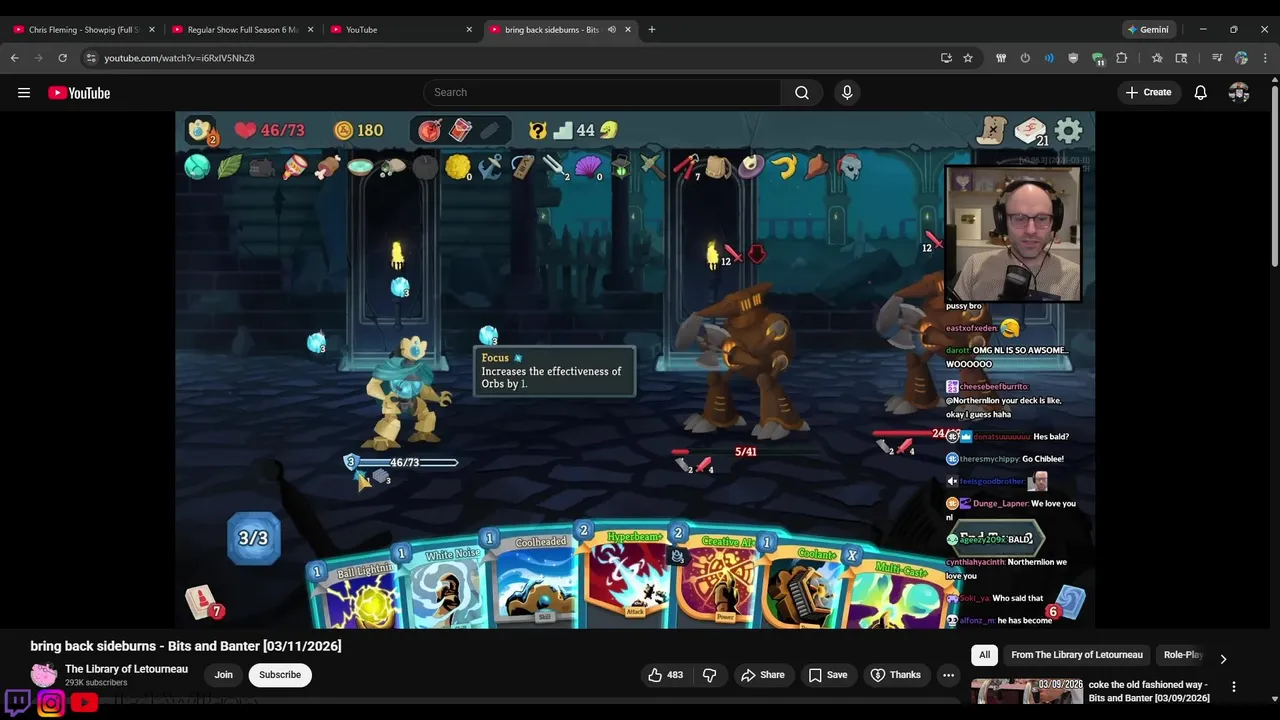Open the Chrome three-dot menu

[x=1265, y=58]
